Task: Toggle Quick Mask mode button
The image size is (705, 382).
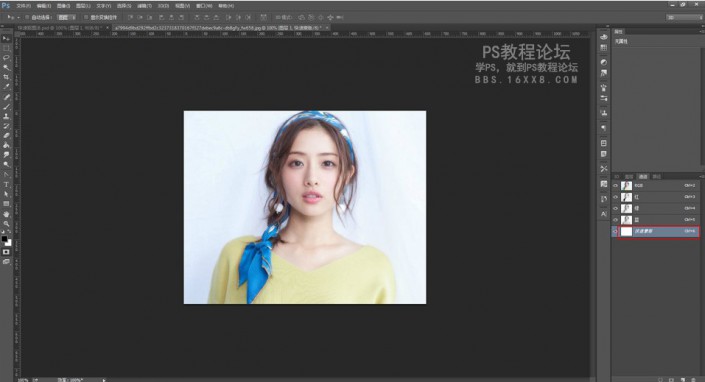Action: click(6, 252)
